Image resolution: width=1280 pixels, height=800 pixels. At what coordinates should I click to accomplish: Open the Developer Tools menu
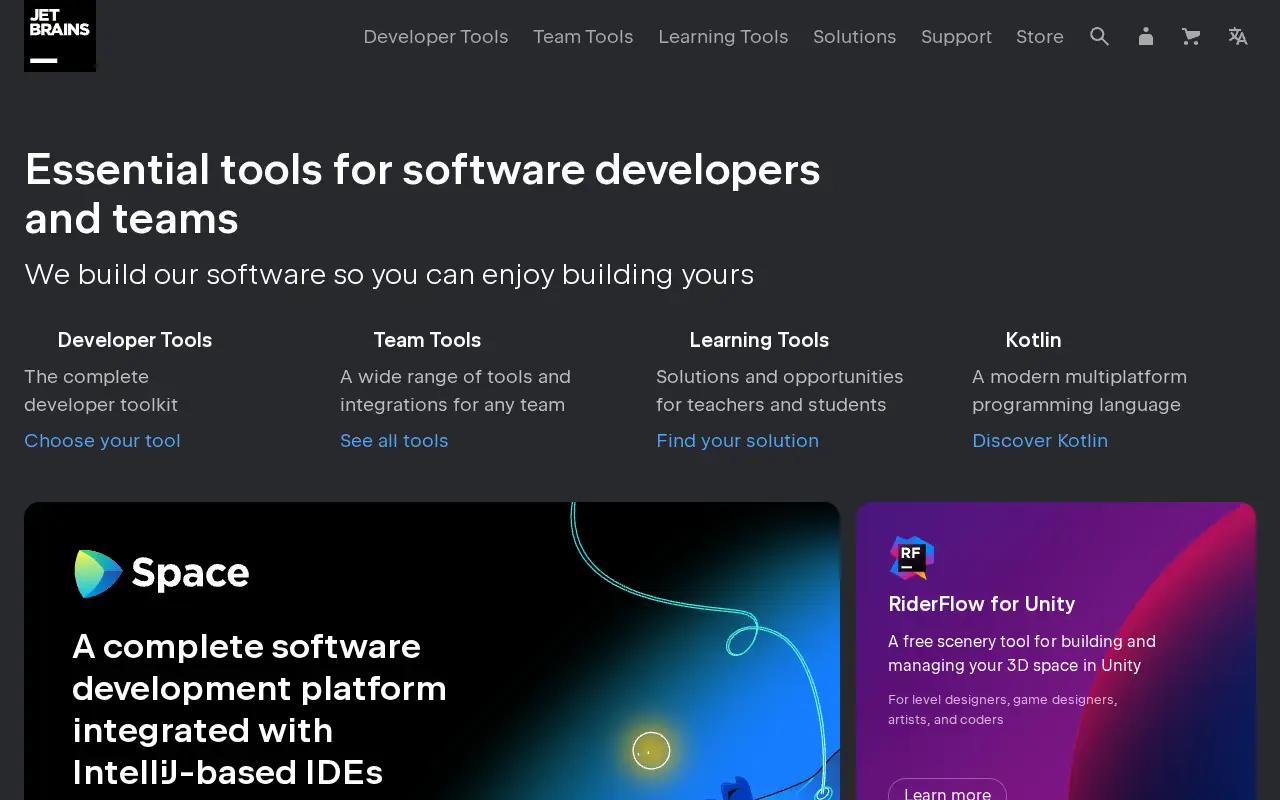436,37
